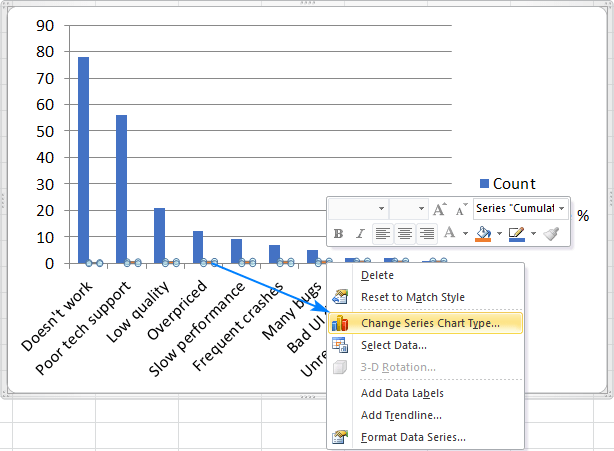Open the font size dropdown
The image size is (614, 451).
coord(420,209)
